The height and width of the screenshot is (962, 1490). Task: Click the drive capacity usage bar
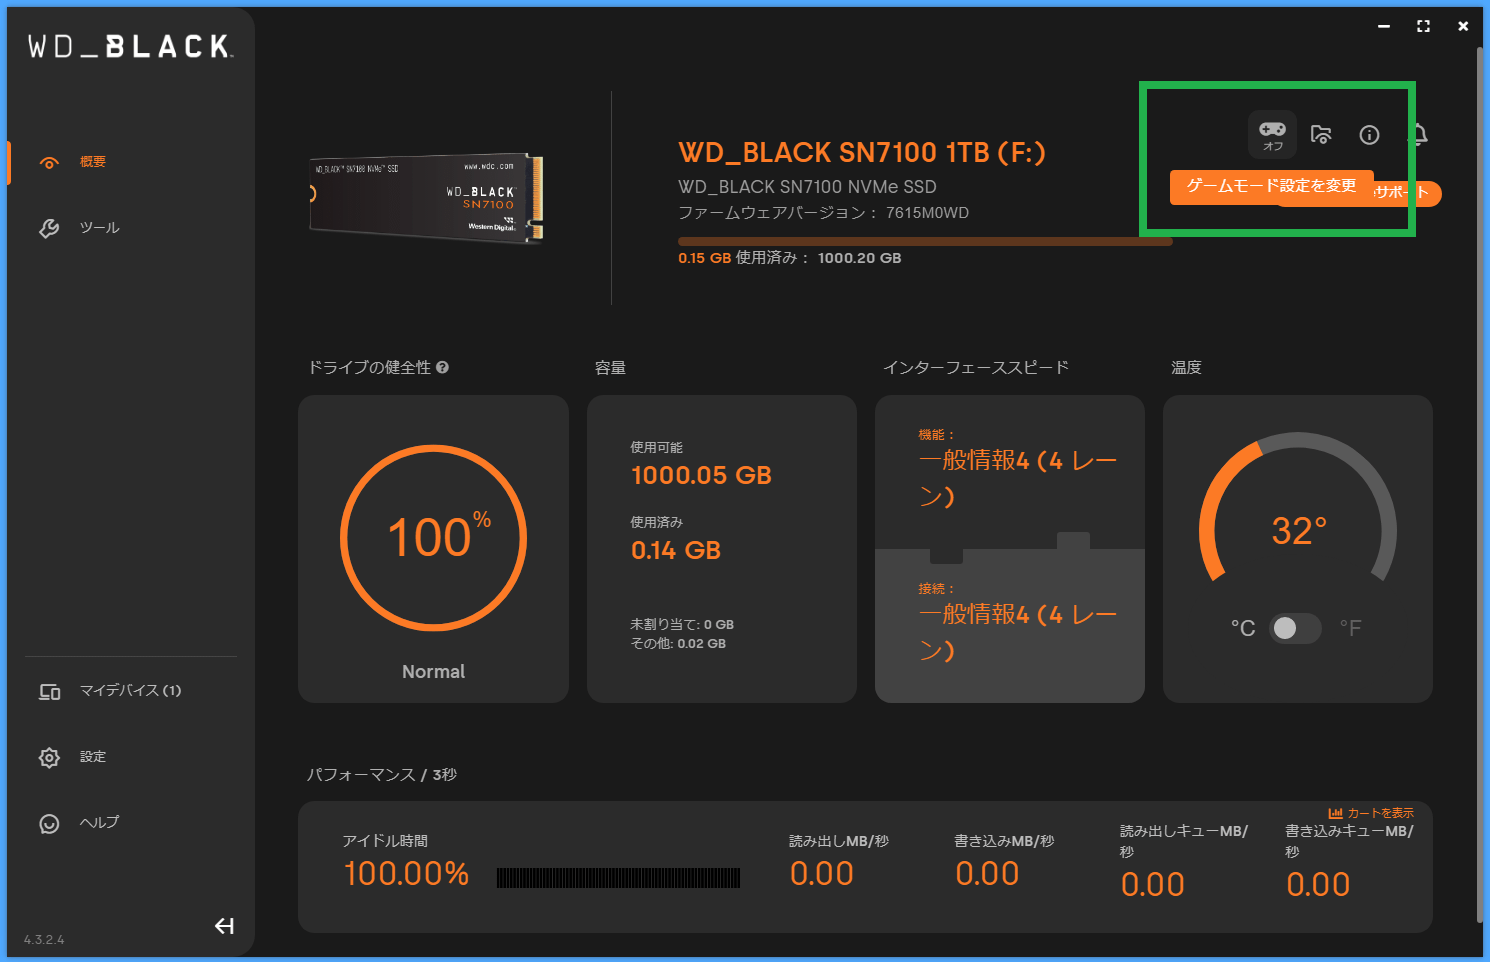[925, 241]
